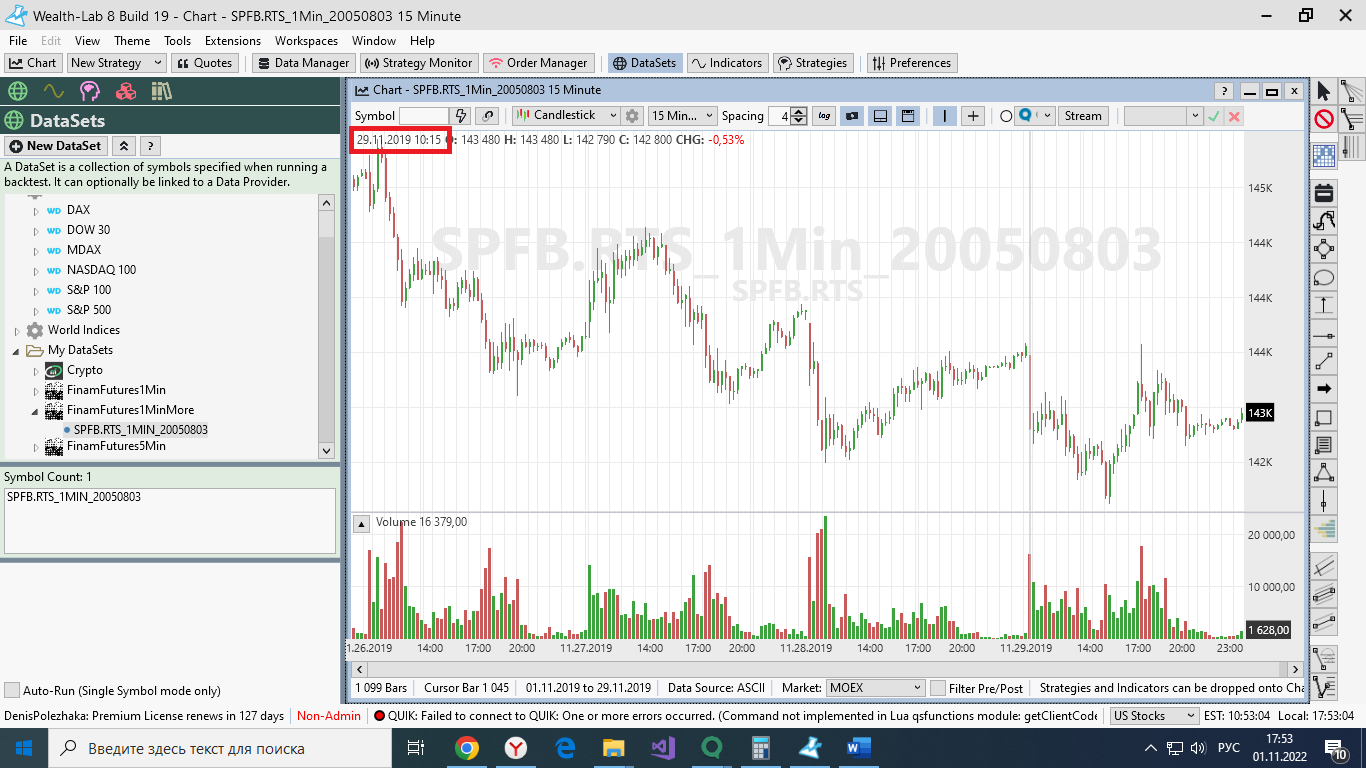Image resolution: width=1366 pixels, height=768 pixels.
Task: Toggle logarithmic scale on the chart
Action: 824,116
